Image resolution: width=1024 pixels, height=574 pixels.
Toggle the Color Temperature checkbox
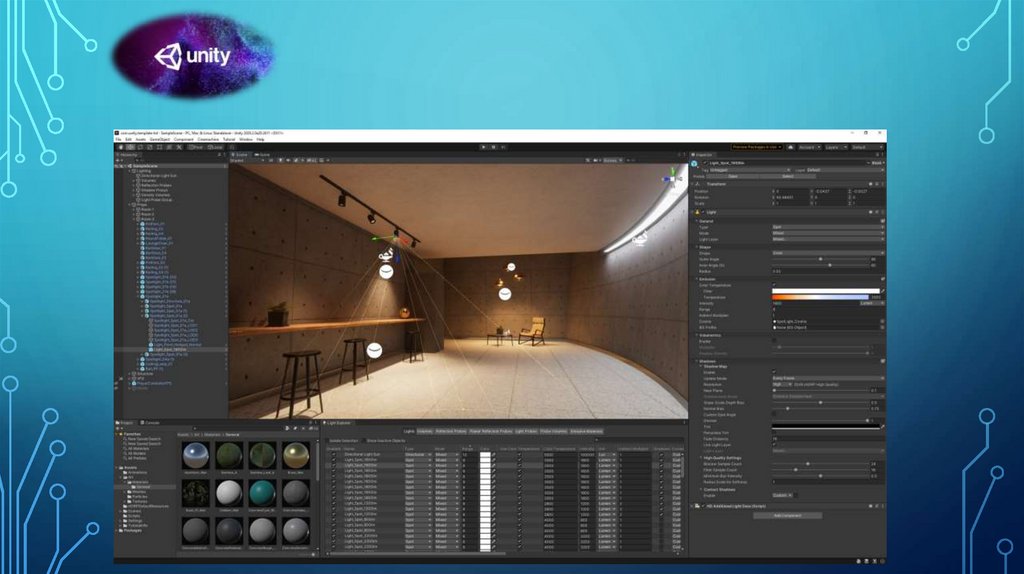(775, 285)
